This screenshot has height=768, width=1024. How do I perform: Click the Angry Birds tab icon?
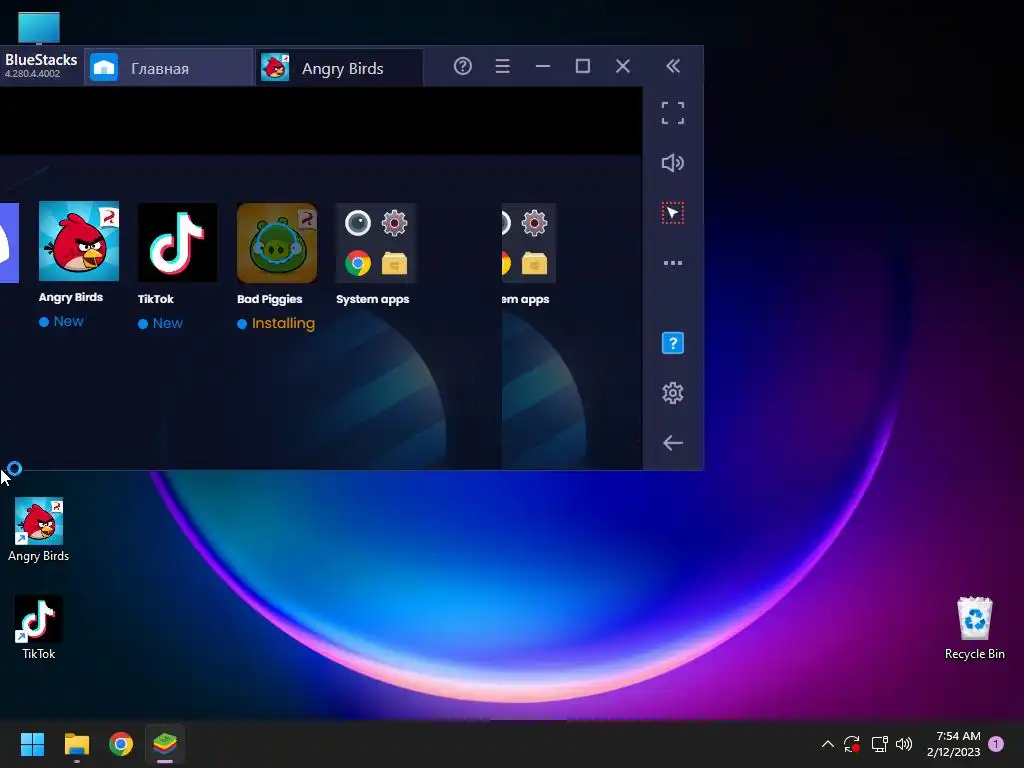click(x=275, y=67)
